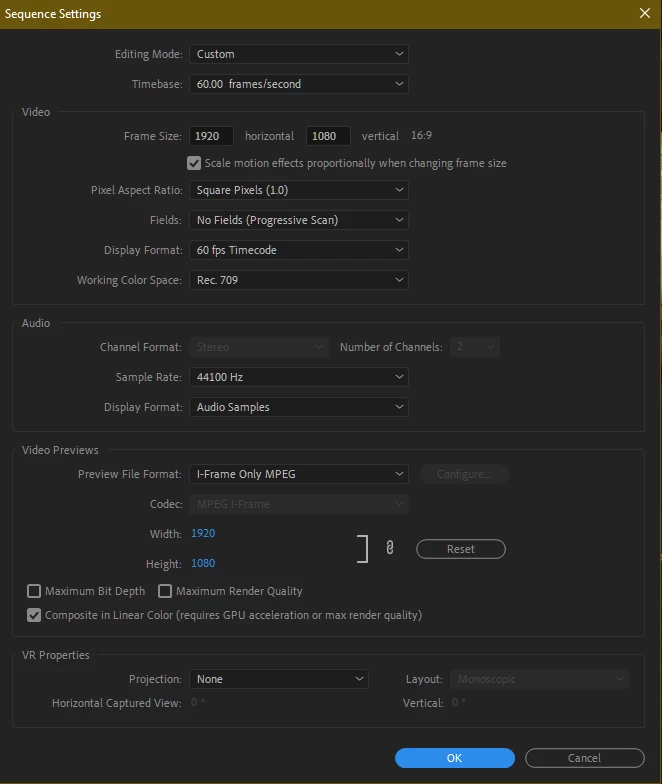662x784 pixels.
Task: Click the preview Width value 1920
Action: [x=203, y=533]
